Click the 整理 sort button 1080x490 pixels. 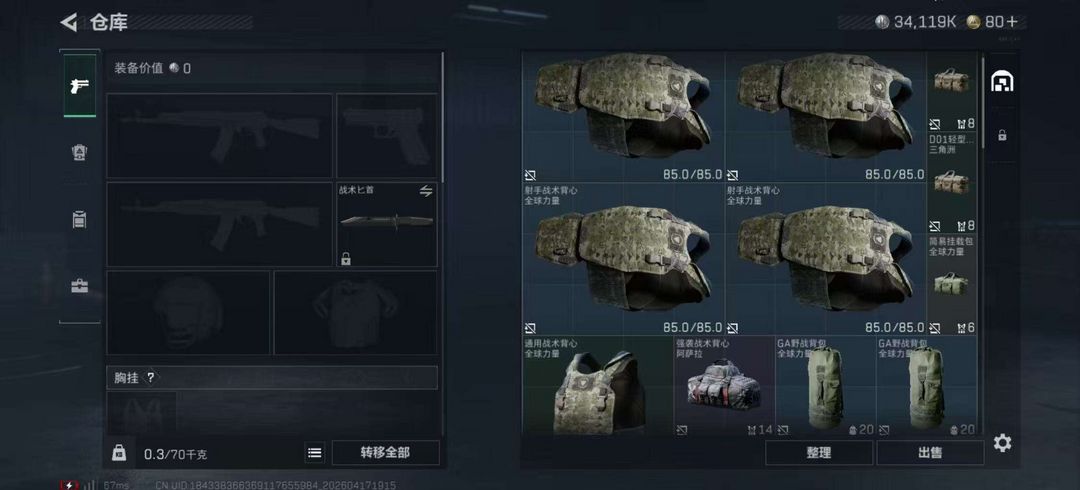point(819,453)
